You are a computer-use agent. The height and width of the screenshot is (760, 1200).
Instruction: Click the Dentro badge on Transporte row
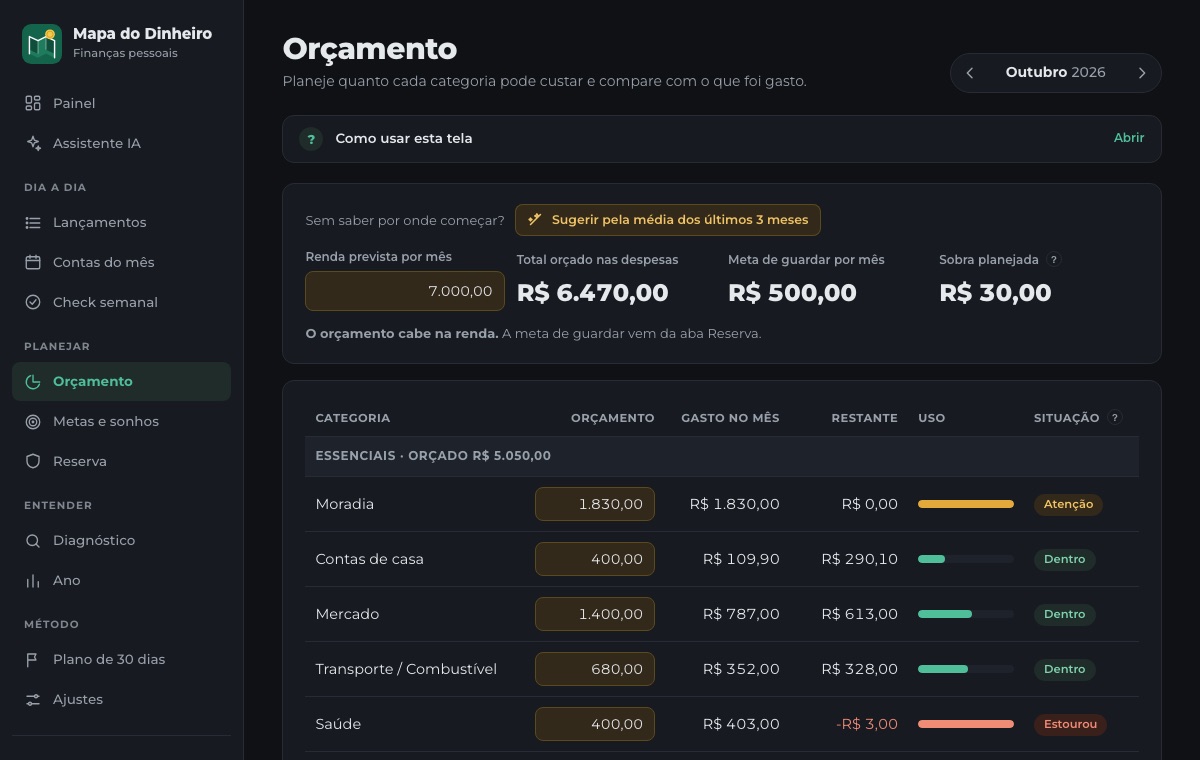tap(1064, 669)
